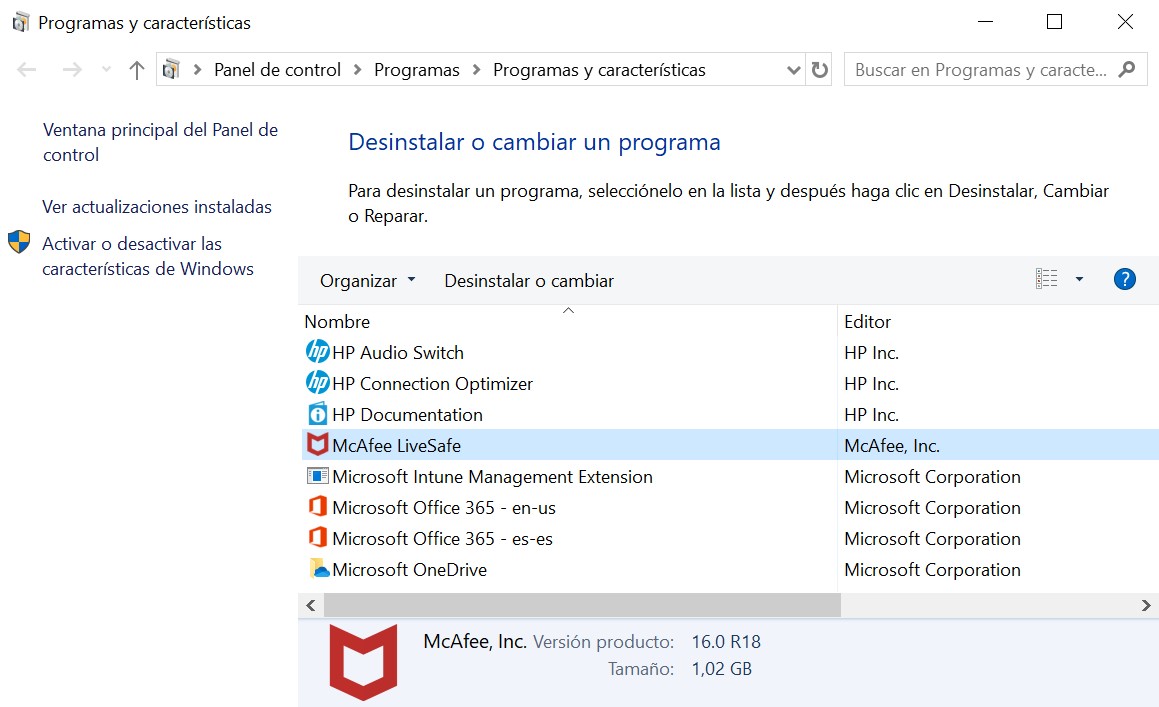Open Ventana principal del Panel de control
Image resolution: width=1159 pixels, height=707 pixels.
[x=160, y=142]
